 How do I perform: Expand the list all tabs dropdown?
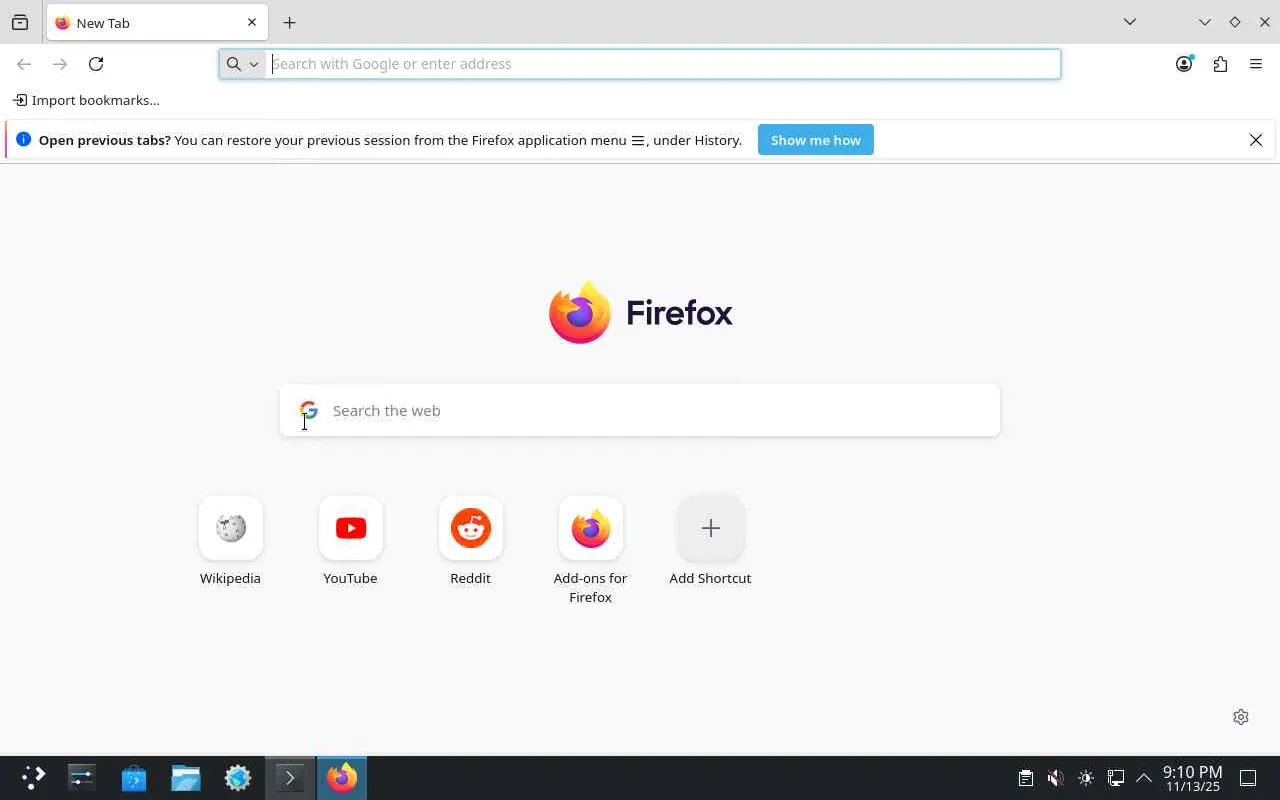1130,22
